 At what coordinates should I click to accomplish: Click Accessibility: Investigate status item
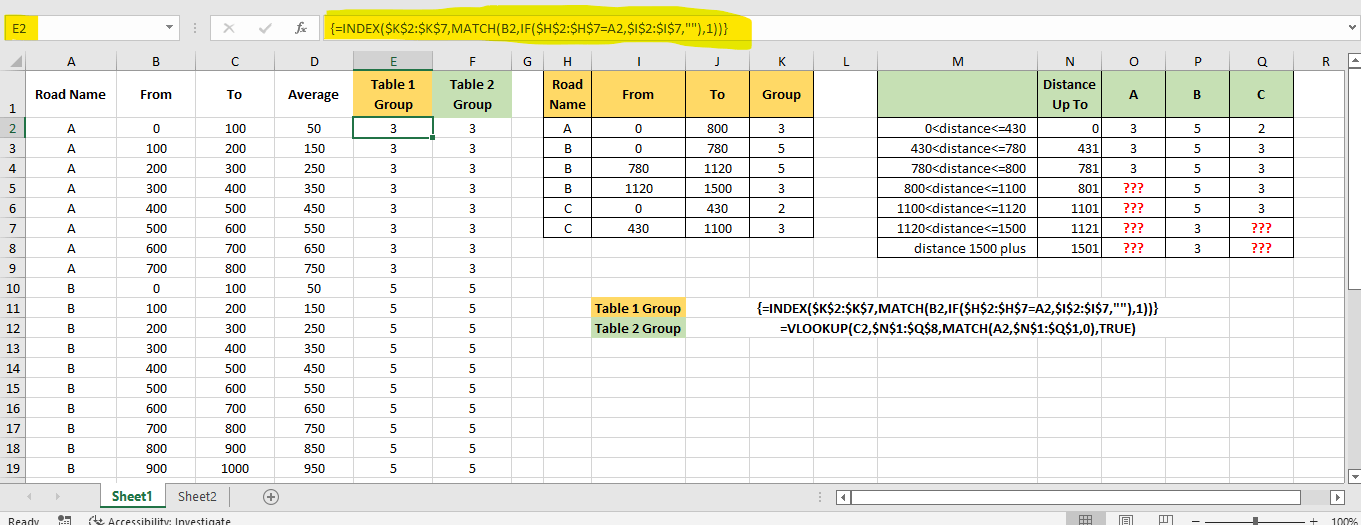[x=160, y=521]
